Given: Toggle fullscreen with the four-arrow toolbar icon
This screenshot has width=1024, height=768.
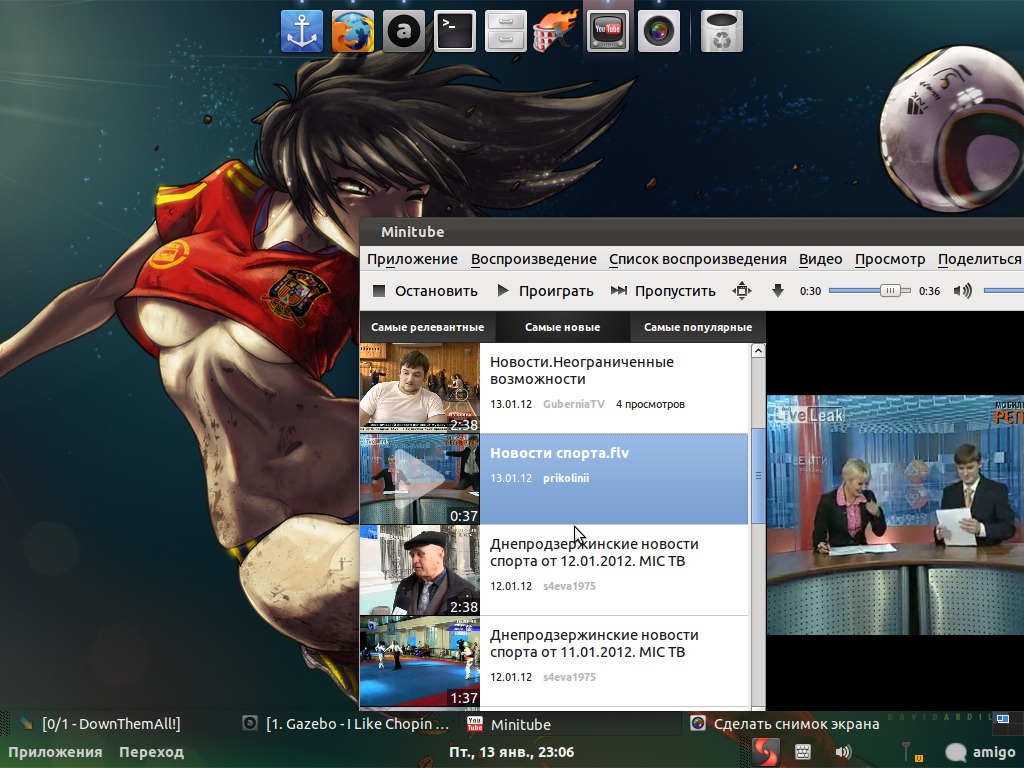Looking at the screenshot, I should click(742, 291).
